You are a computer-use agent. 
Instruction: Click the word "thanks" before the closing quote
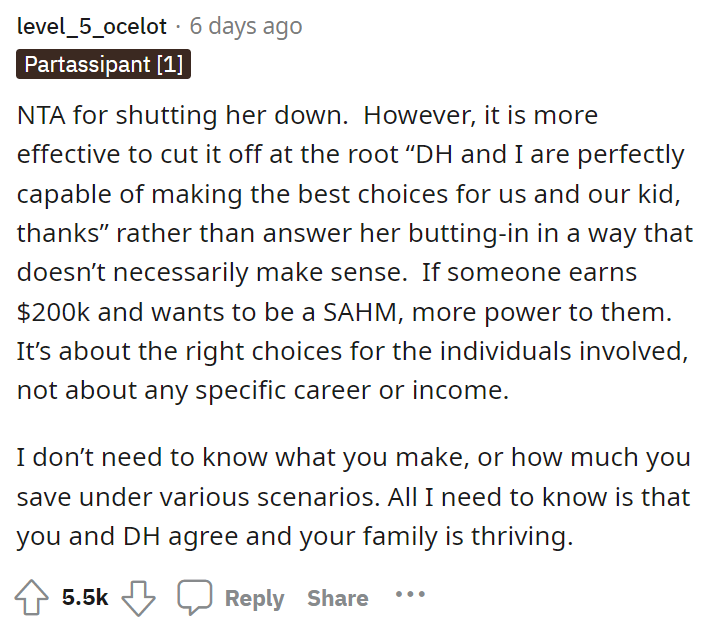[58, 233]
